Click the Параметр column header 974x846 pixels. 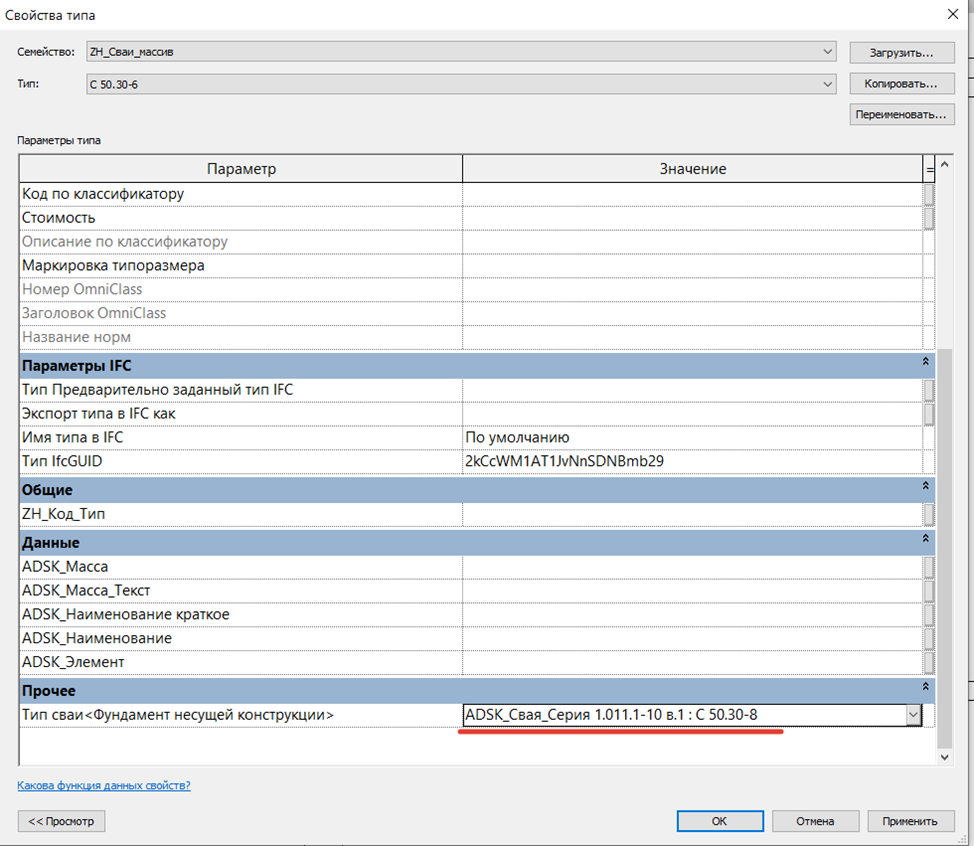(241, 169)
